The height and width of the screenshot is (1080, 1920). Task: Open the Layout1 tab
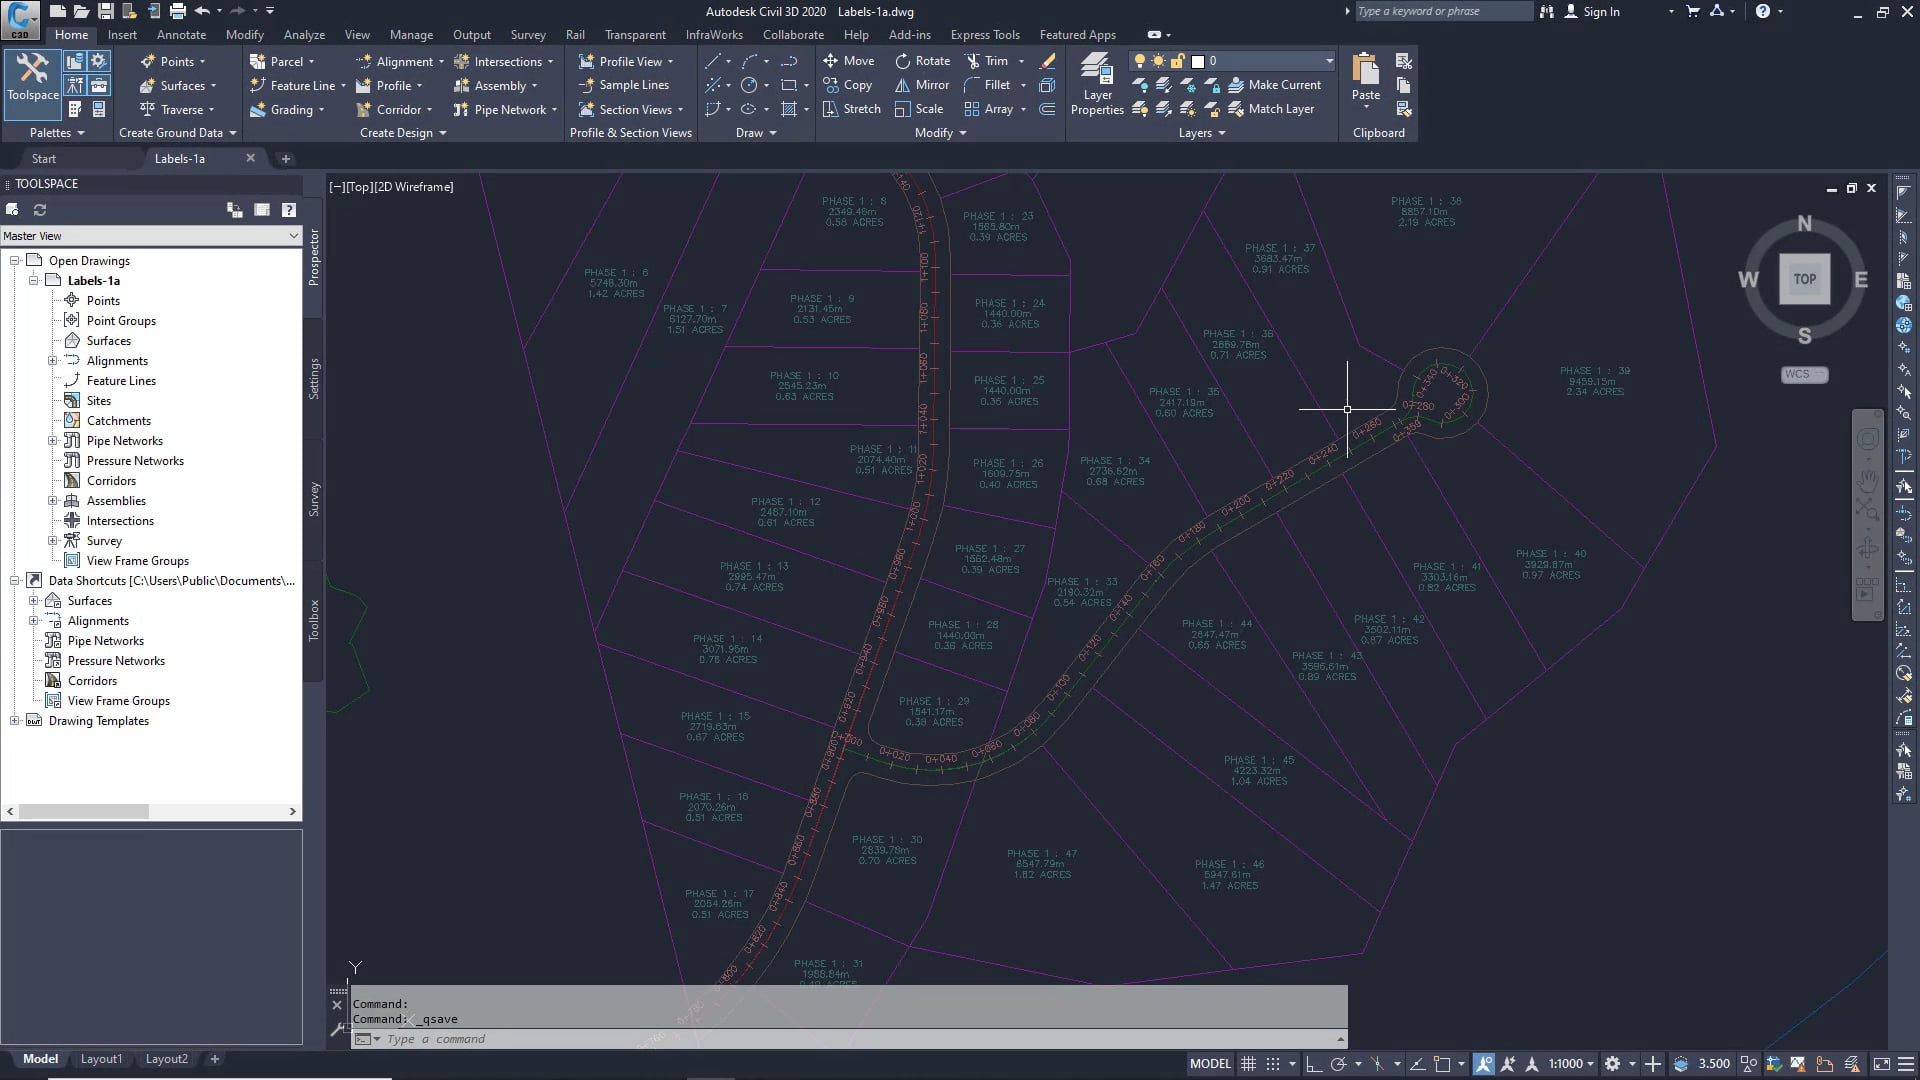[101, 1058]
